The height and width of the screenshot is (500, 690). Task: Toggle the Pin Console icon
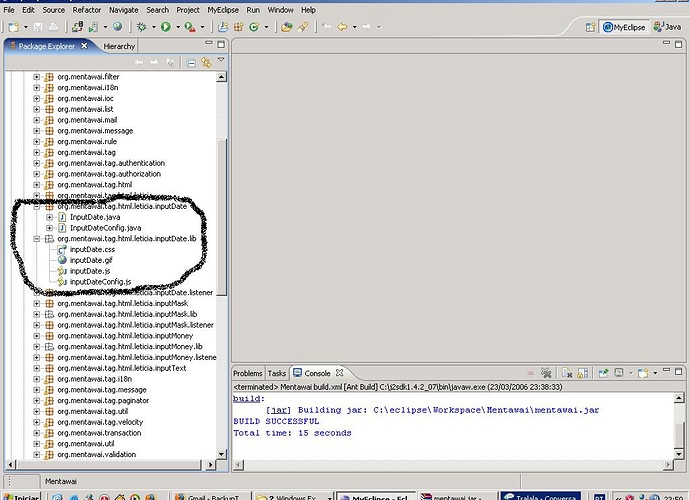(x=603, y=373)
